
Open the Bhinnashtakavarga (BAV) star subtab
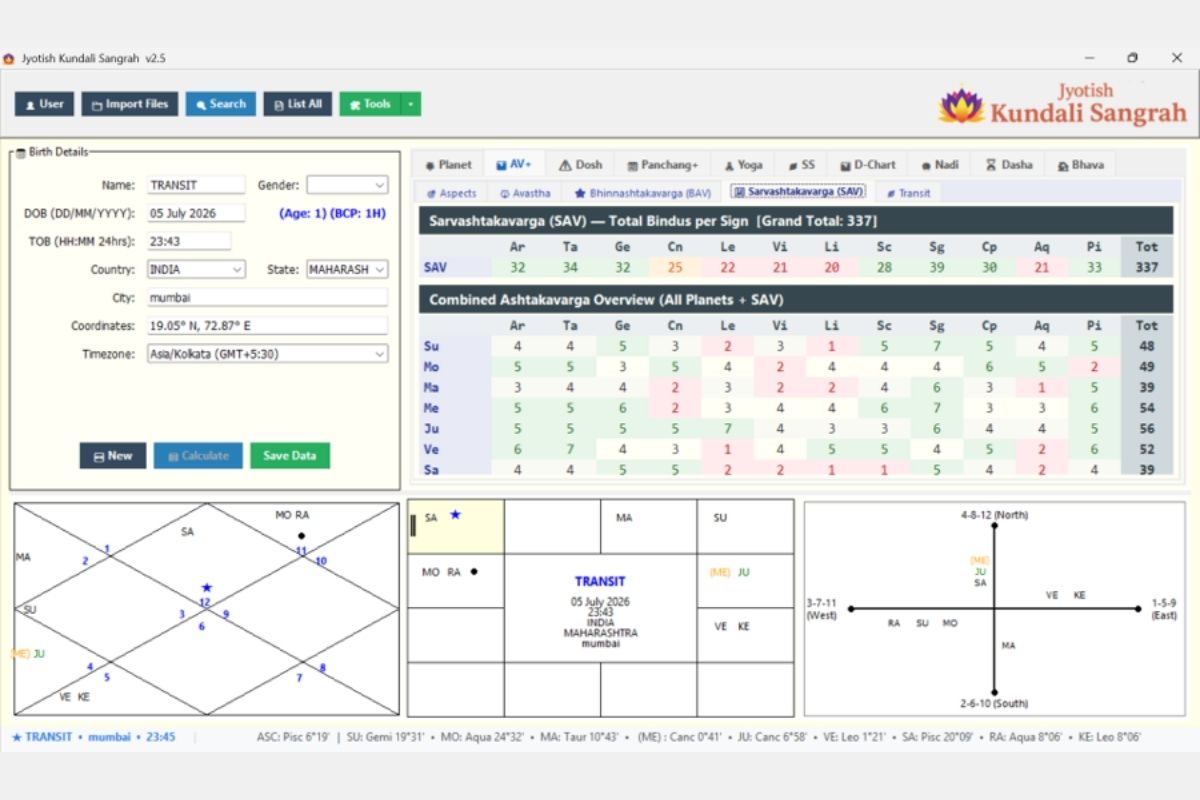[643, 192]
